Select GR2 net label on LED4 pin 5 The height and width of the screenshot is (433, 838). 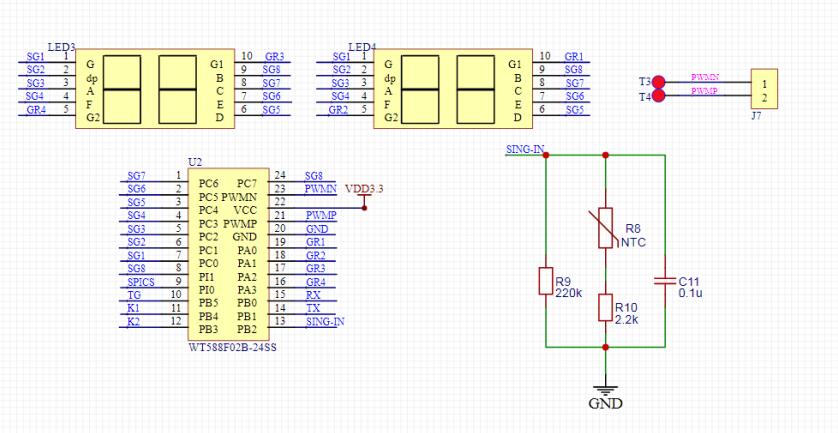tap(338, 110)
